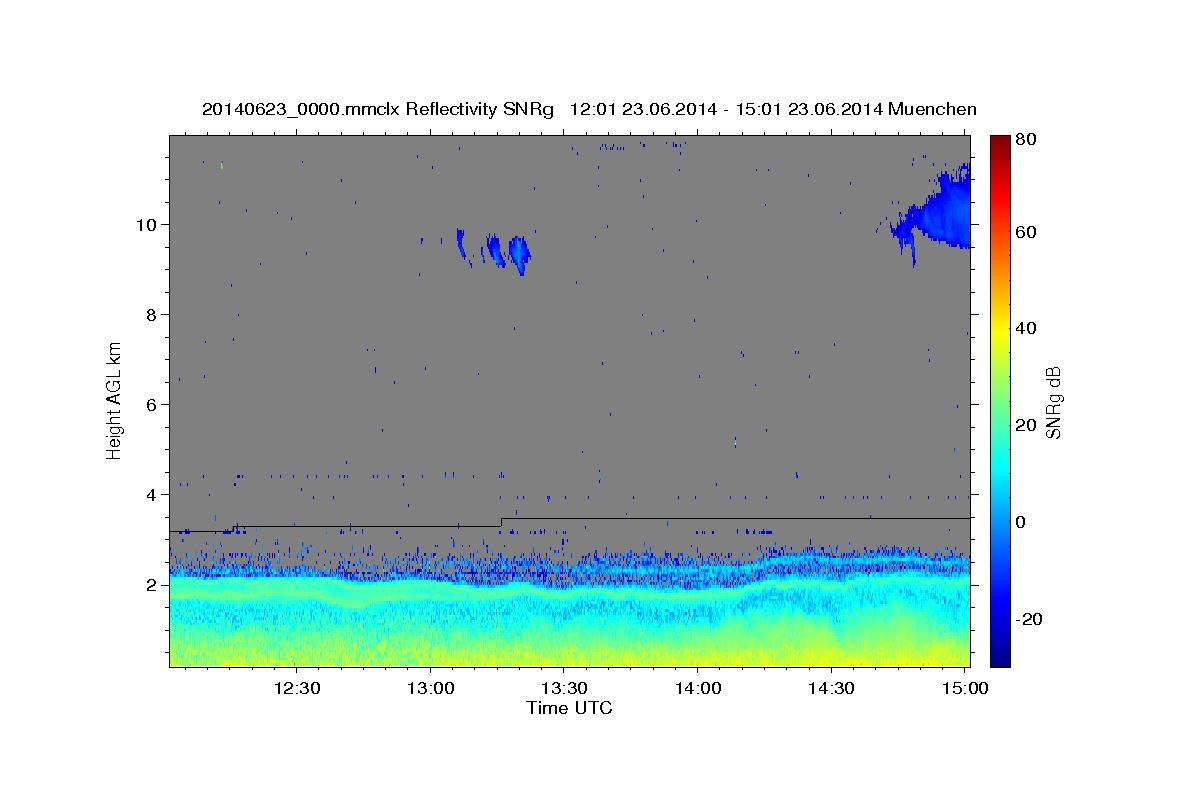The width and height of the screenshot is (1200, 800).
Task: Click the 15:00 time tick label
Action: pos(964,688)
